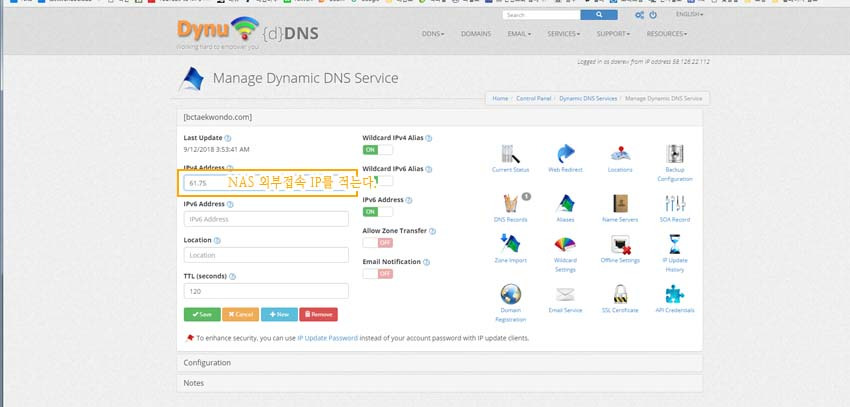Click the Name Servers icon

pyautogui.click(x=621, y=204)
